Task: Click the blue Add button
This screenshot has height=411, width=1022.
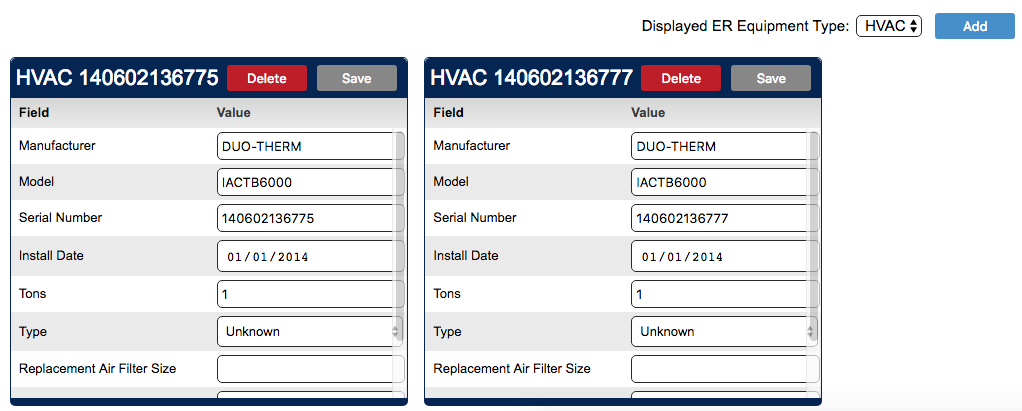Action: [974, 26]
